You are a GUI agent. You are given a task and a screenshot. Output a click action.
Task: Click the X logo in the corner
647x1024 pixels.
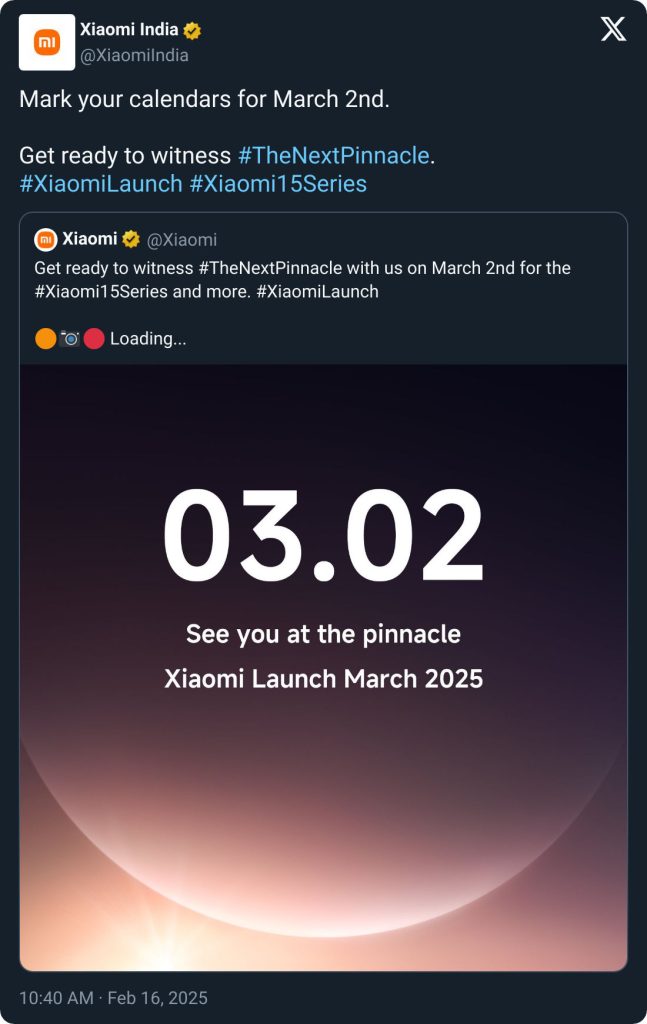pos(613,30)
